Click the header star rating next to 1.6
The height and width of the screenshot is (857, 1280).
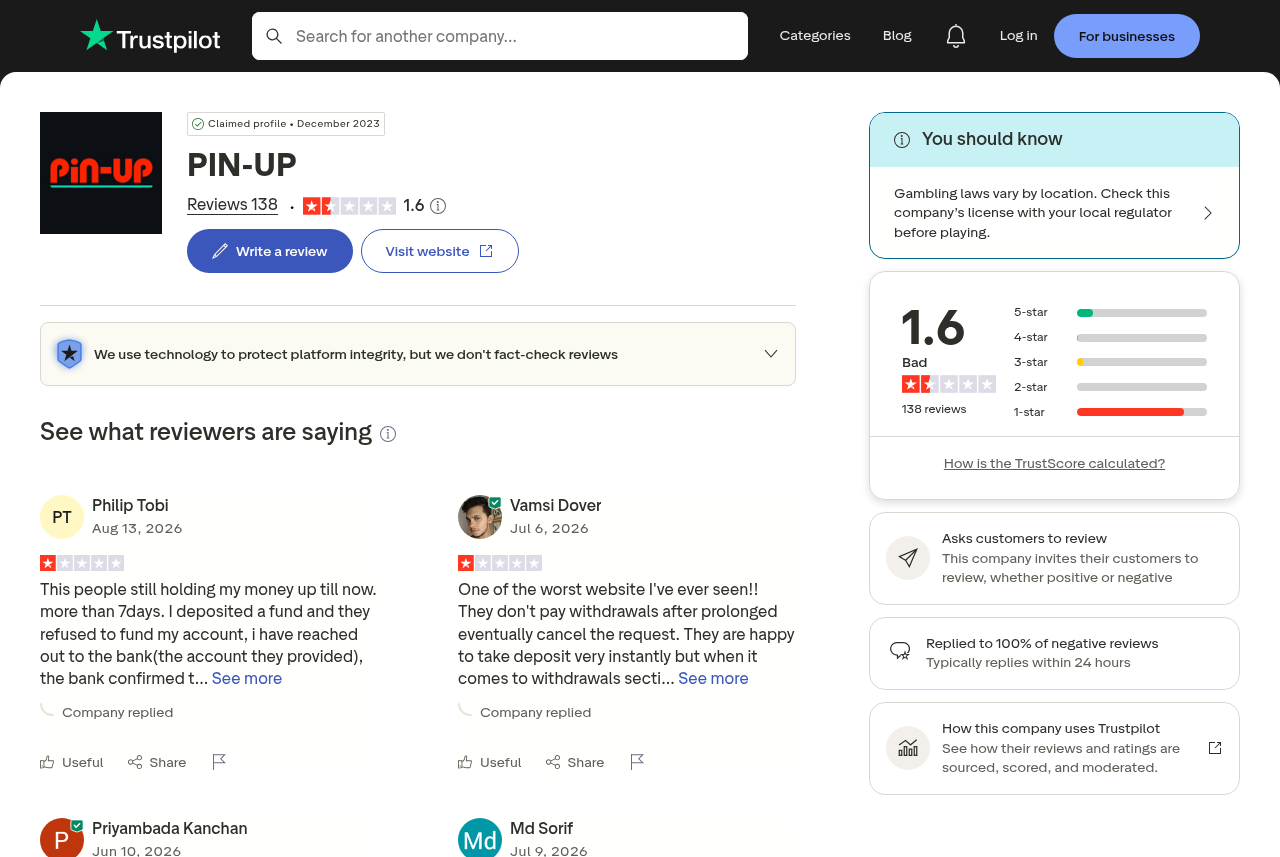[349, 206]
